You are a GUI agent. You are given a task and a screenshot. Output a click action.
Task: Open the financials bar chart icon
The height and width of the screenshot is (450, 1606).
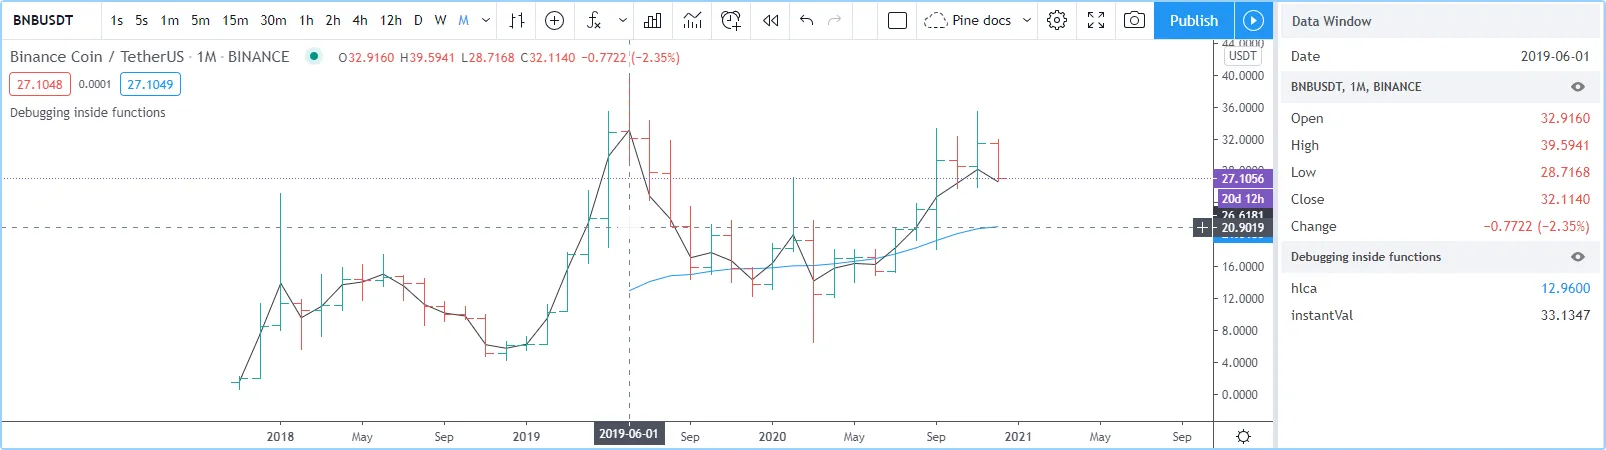tap(653, 20)
